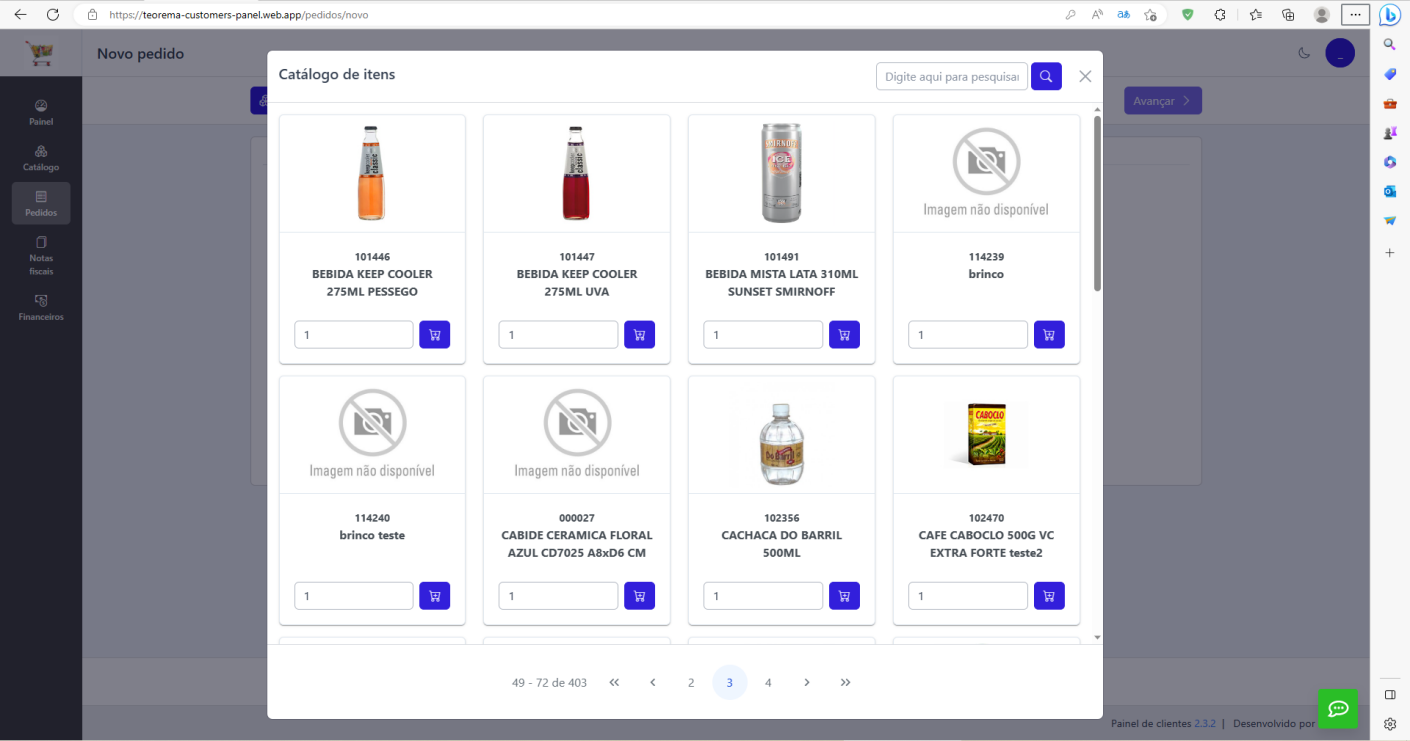Add item 114239 brinco to cart
The image size is (1410, 741).
1049,335
